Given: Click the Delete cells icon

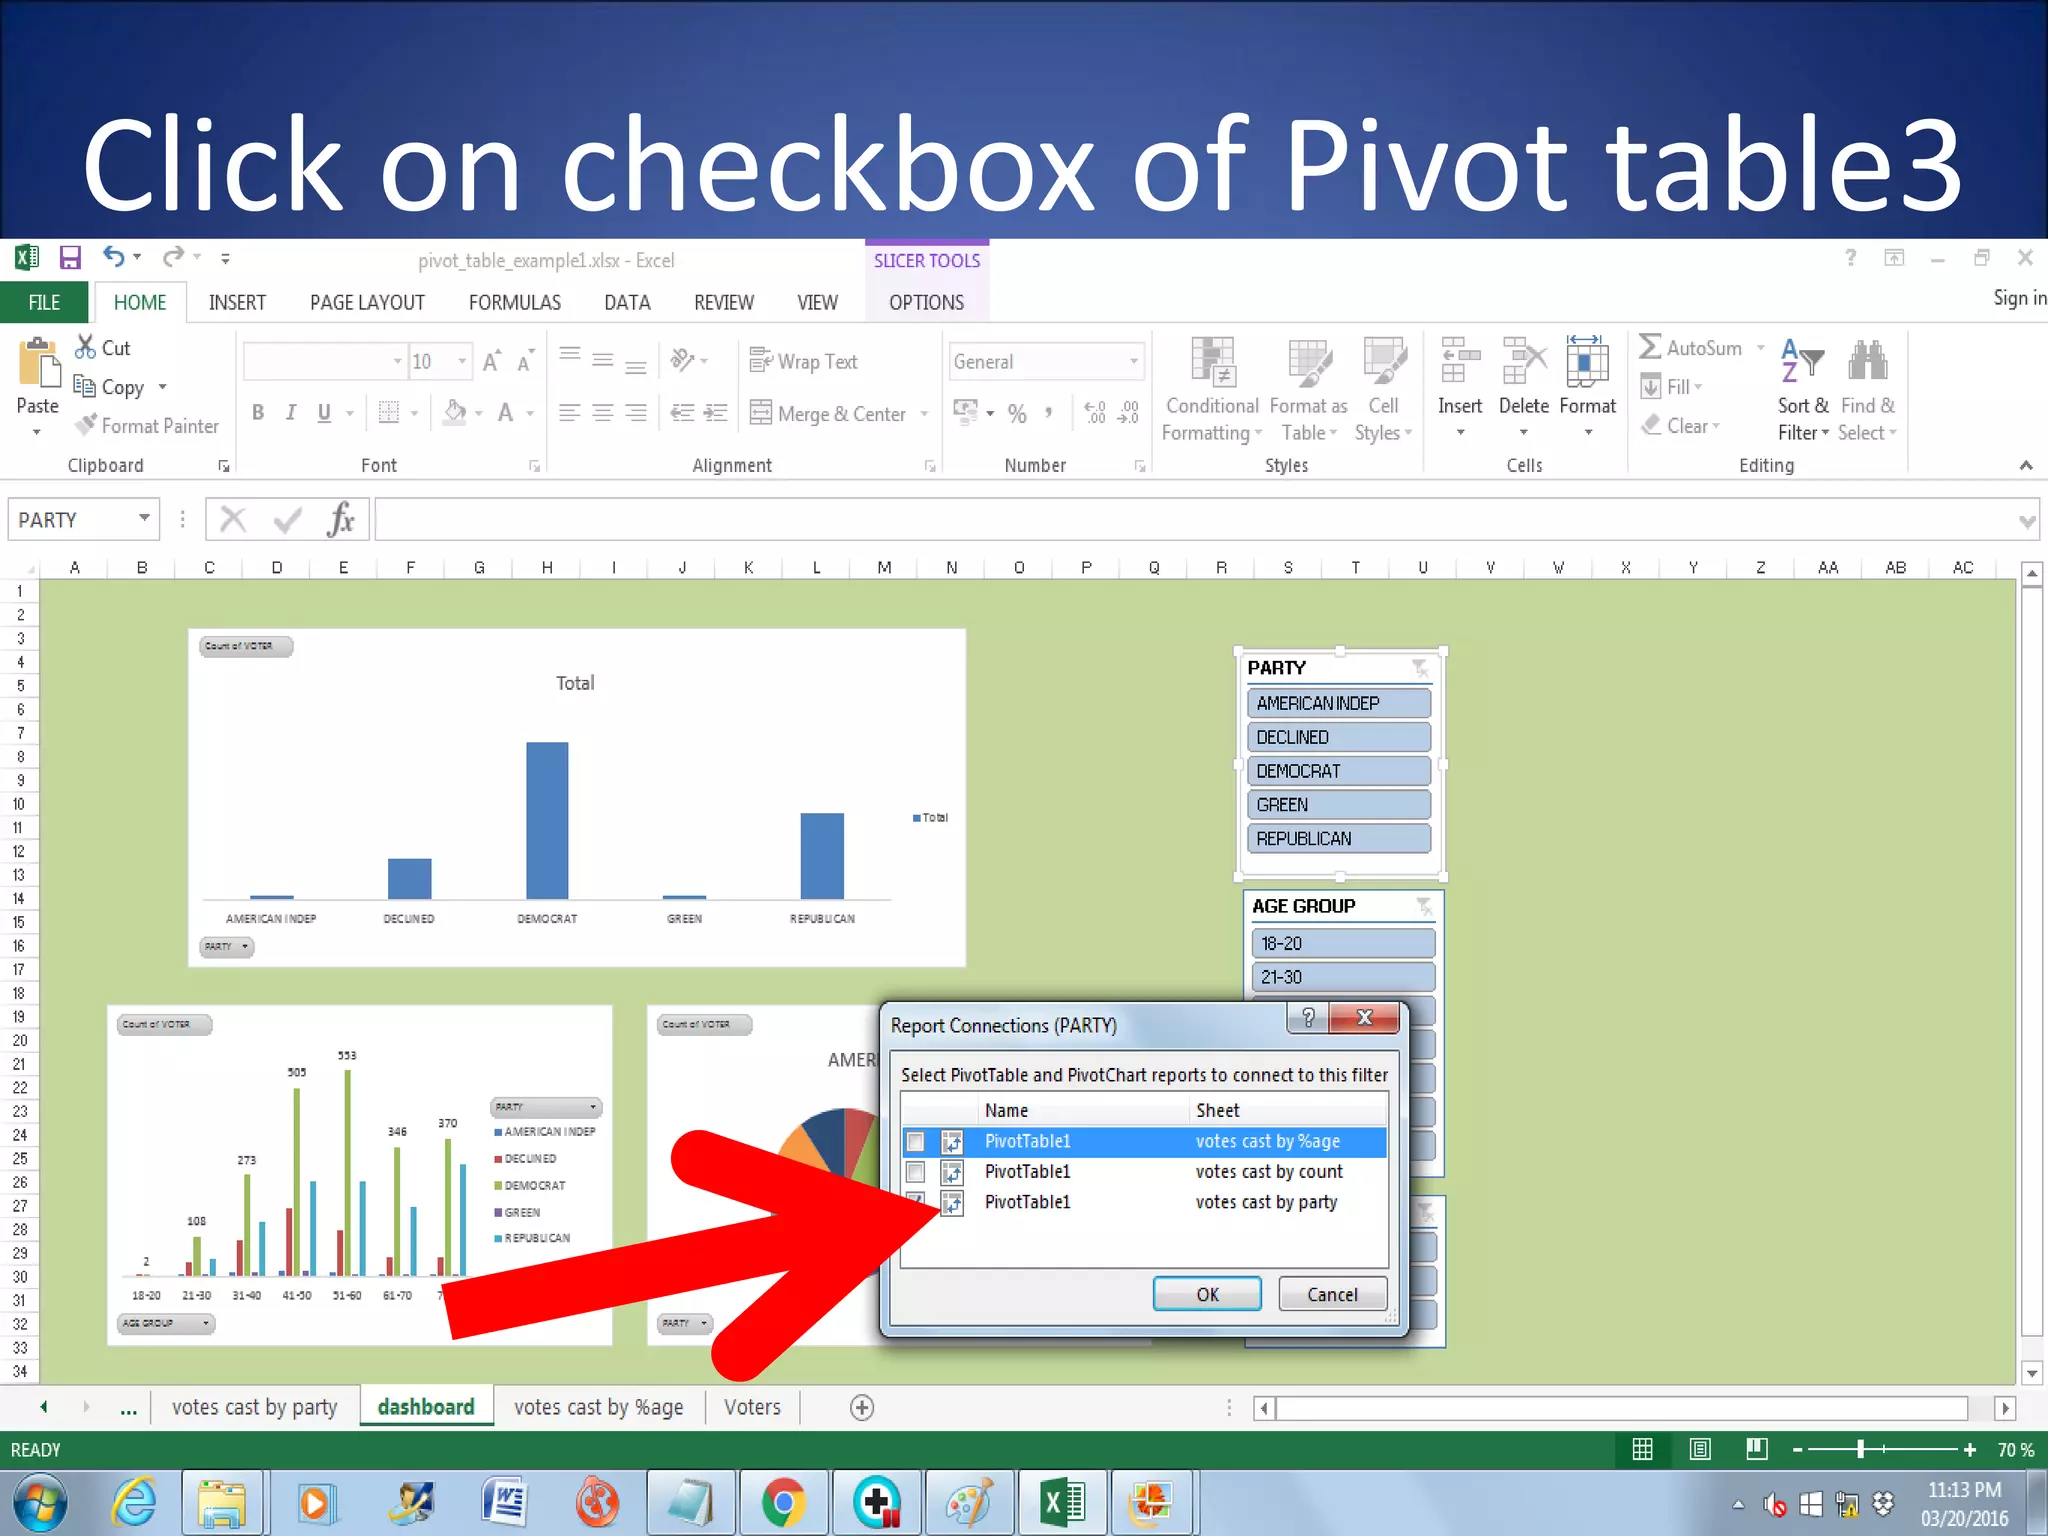Looking at the screenshot, I should (1524, 362).
